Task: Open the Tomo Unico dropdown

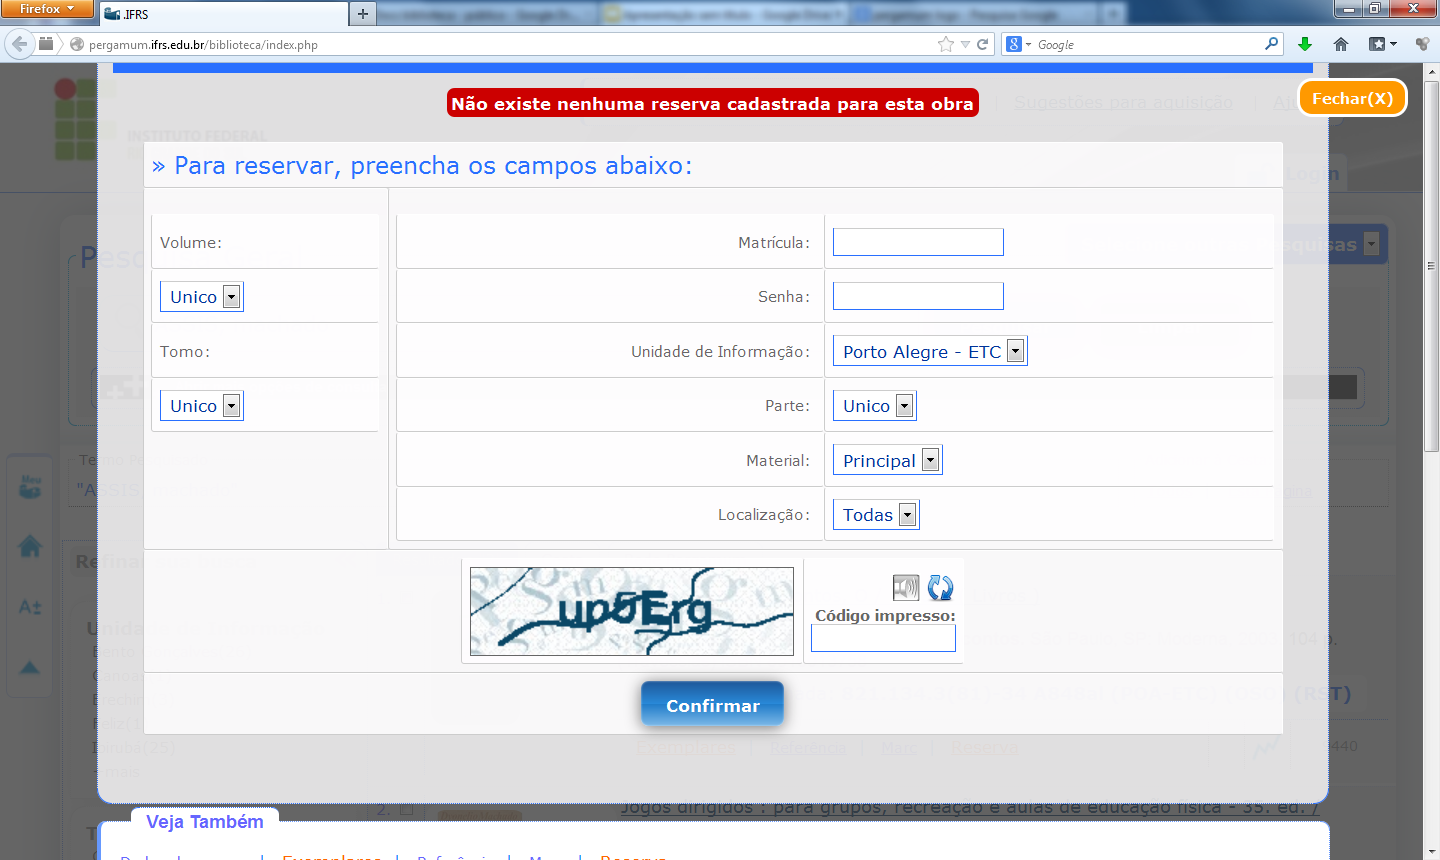Action: point(201,406)
